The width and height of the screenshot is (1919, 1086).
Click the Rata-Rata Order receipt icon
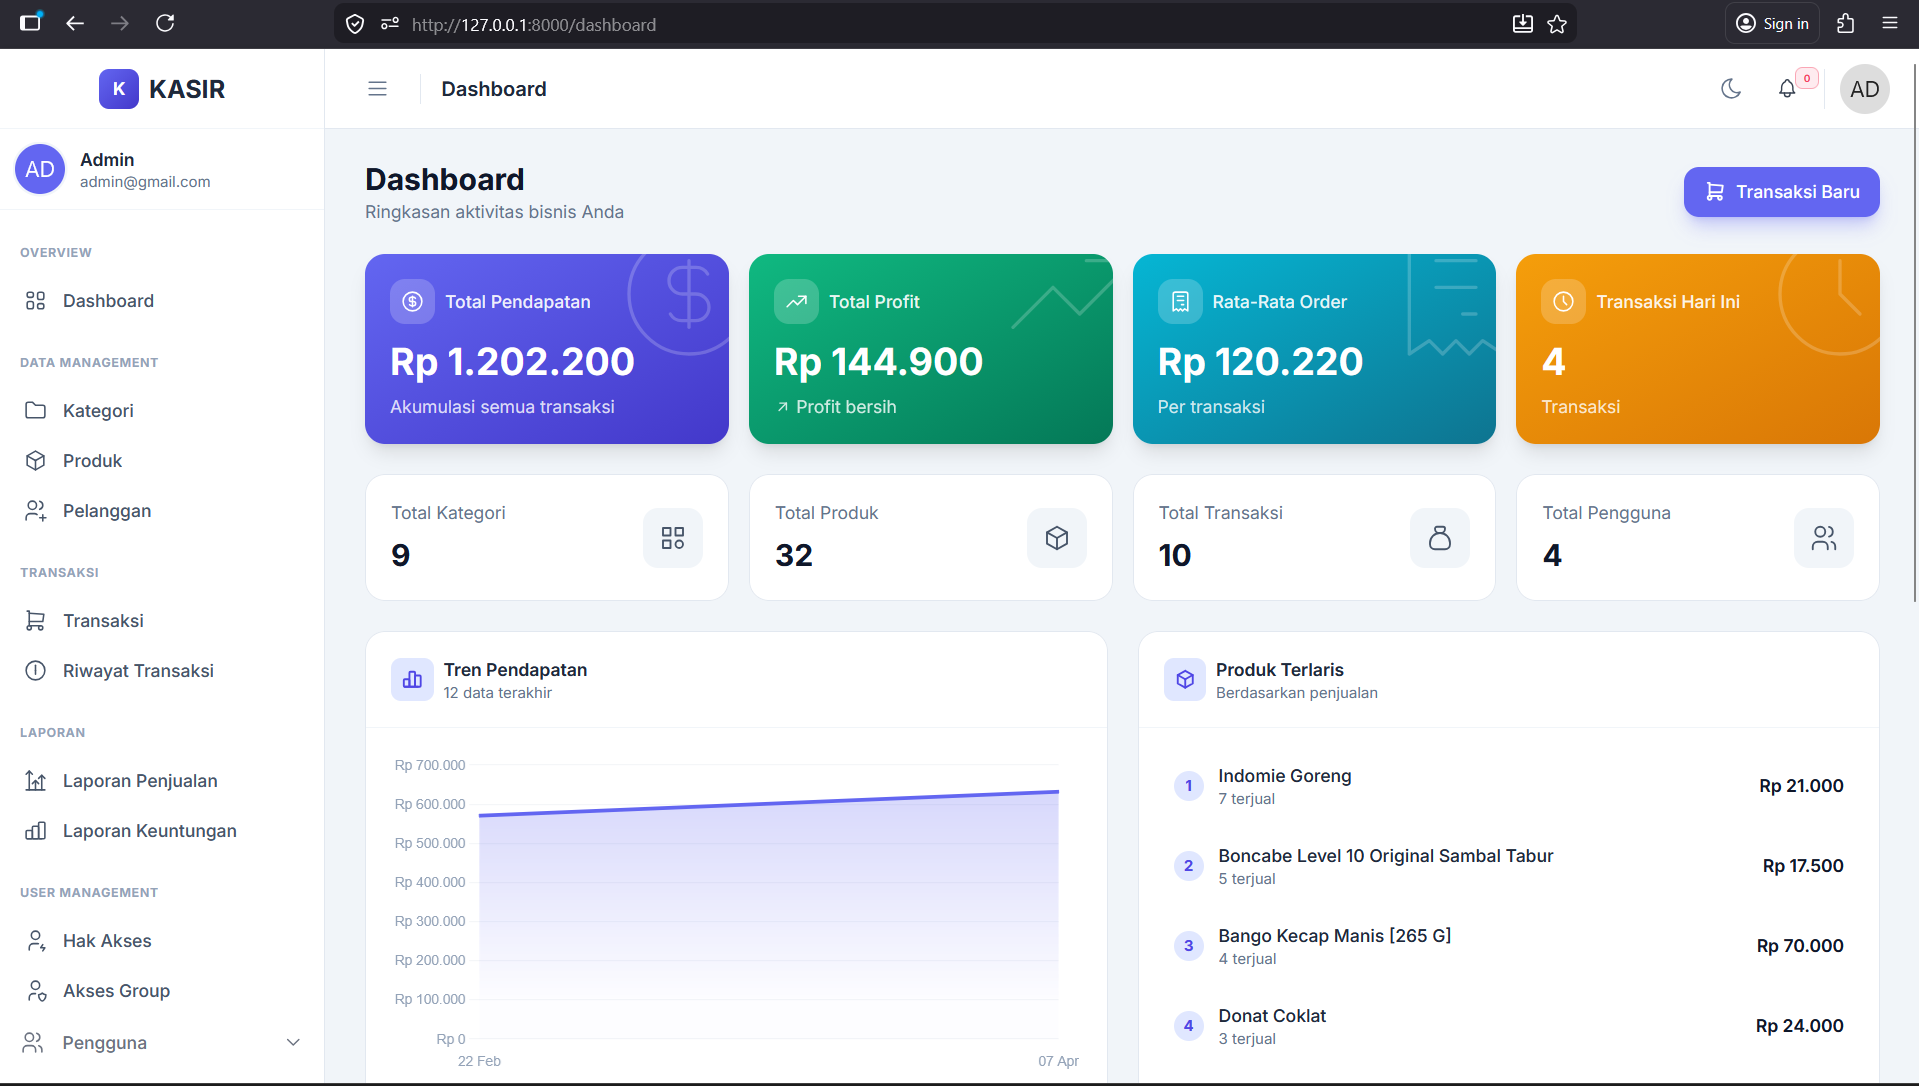[x=1180, y=301]
